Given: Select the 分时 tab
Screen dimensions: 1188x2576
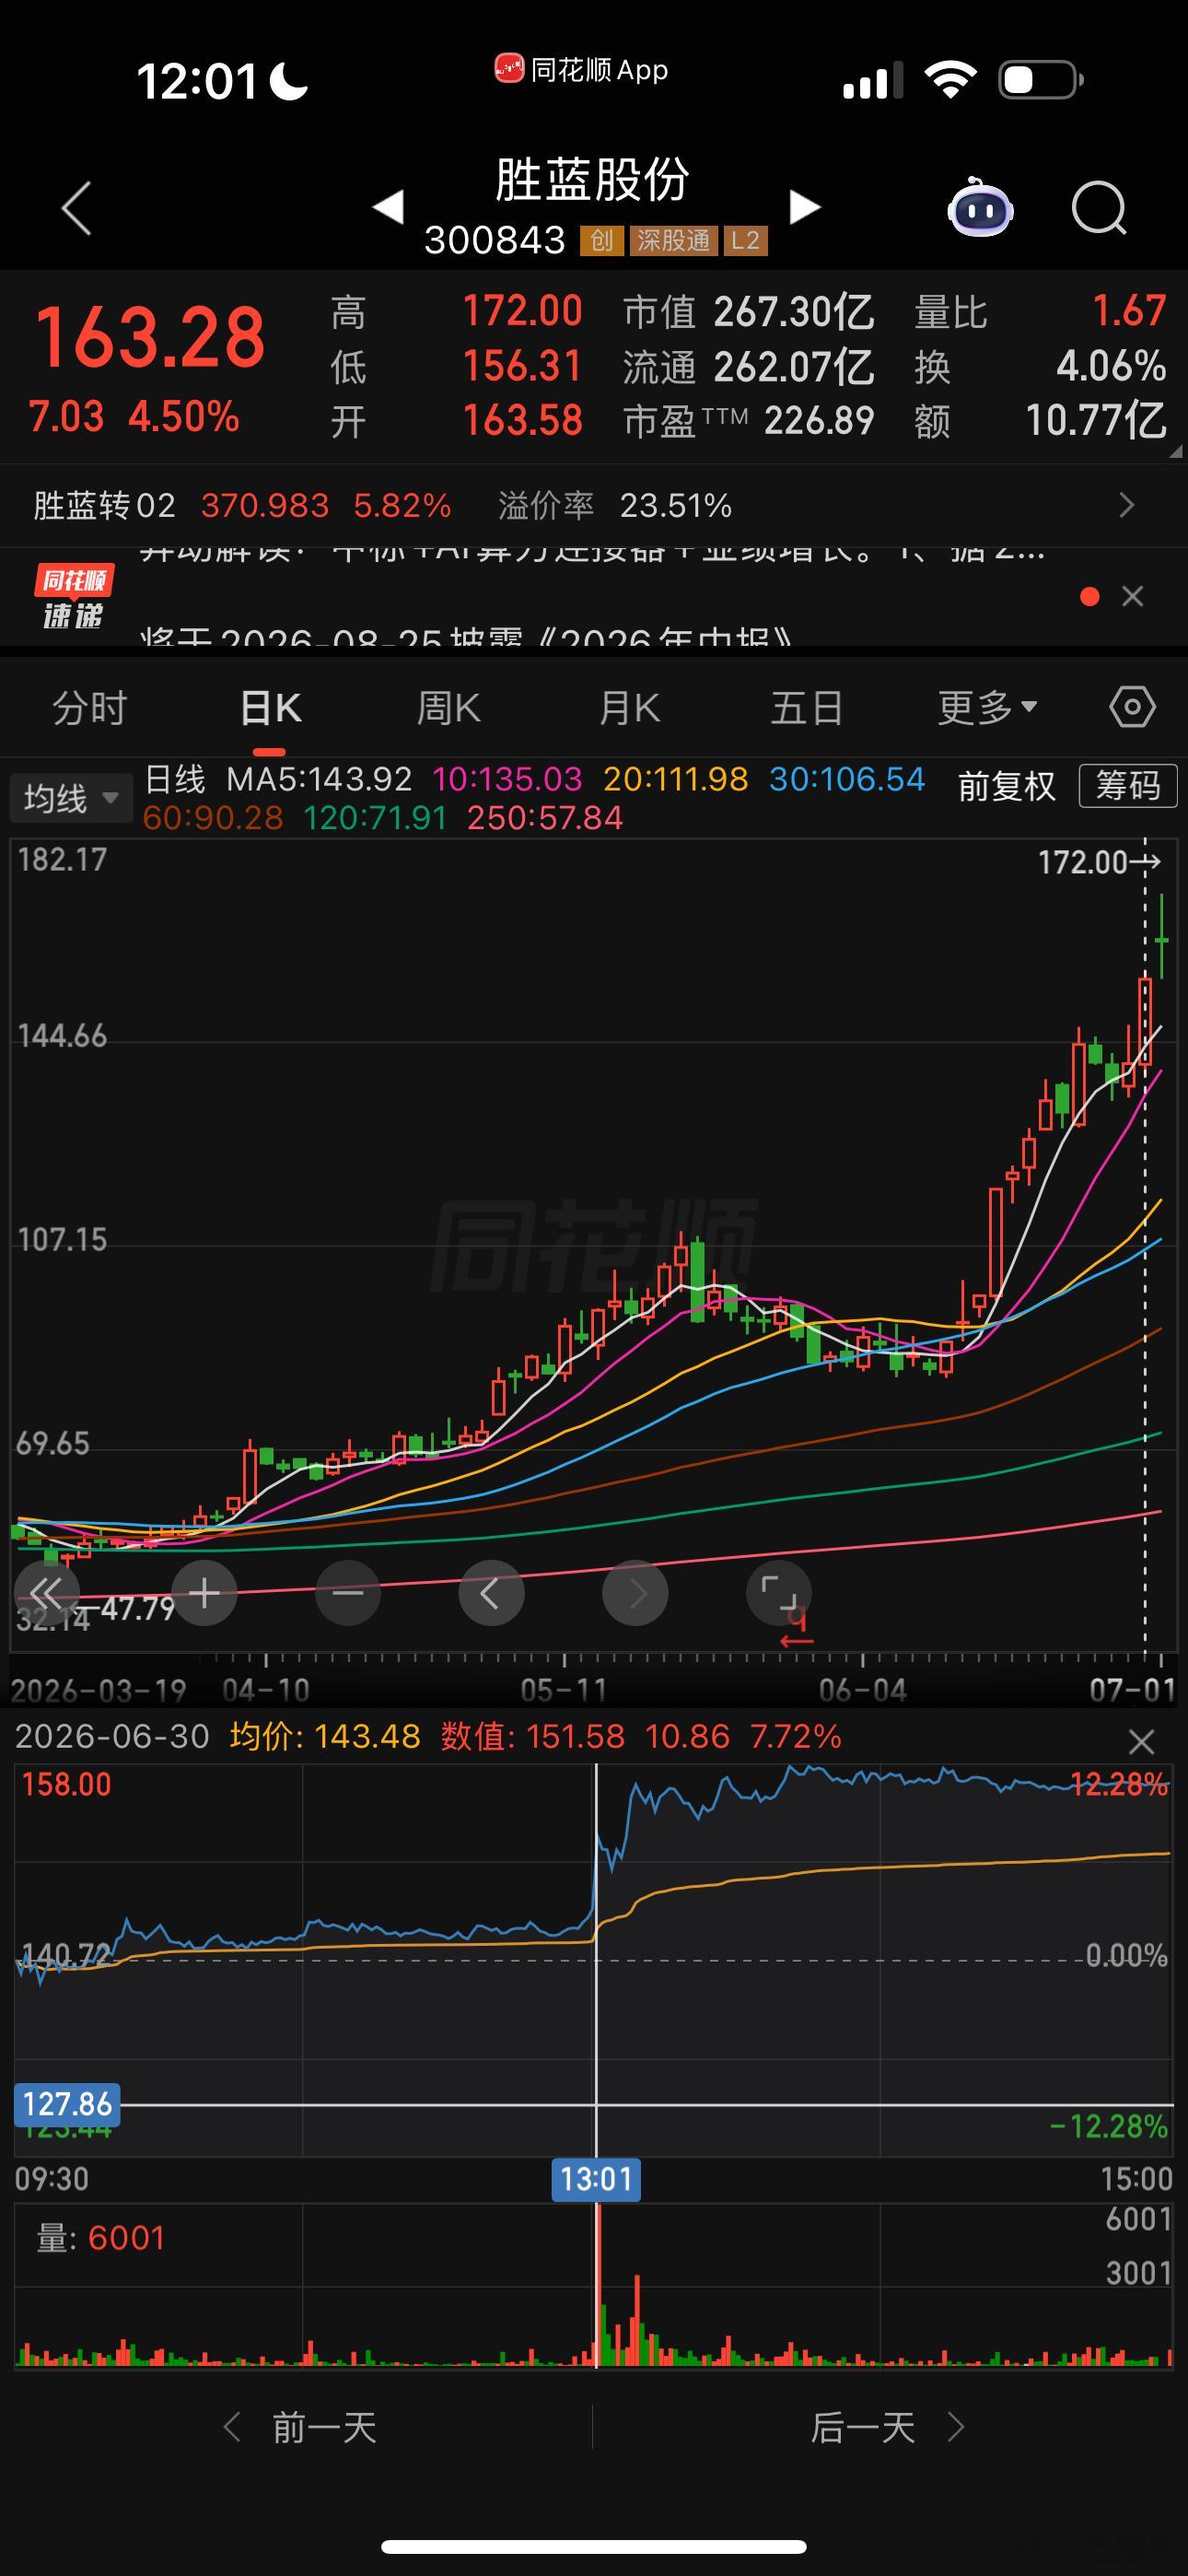Looking at the screenshot, I should pyautogui.click(x=90, y=708).
